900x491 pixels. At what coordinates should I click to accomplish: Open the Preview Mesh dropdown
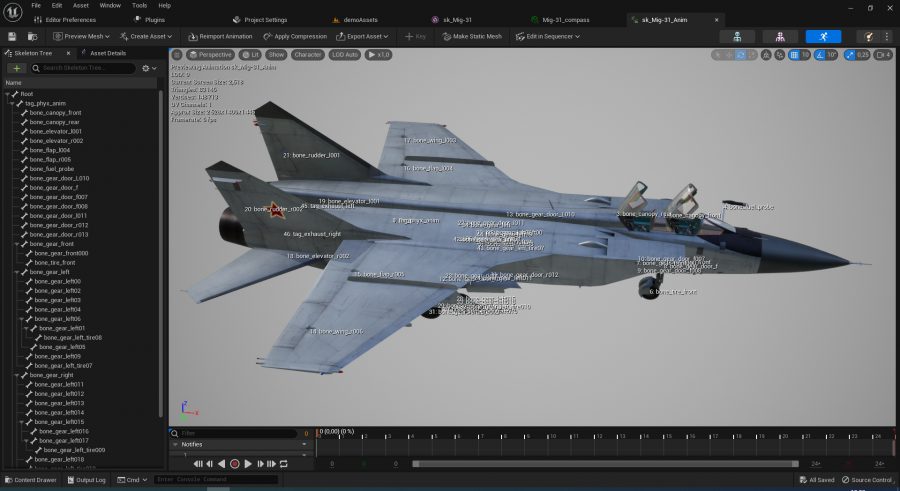tap(81, 36)
